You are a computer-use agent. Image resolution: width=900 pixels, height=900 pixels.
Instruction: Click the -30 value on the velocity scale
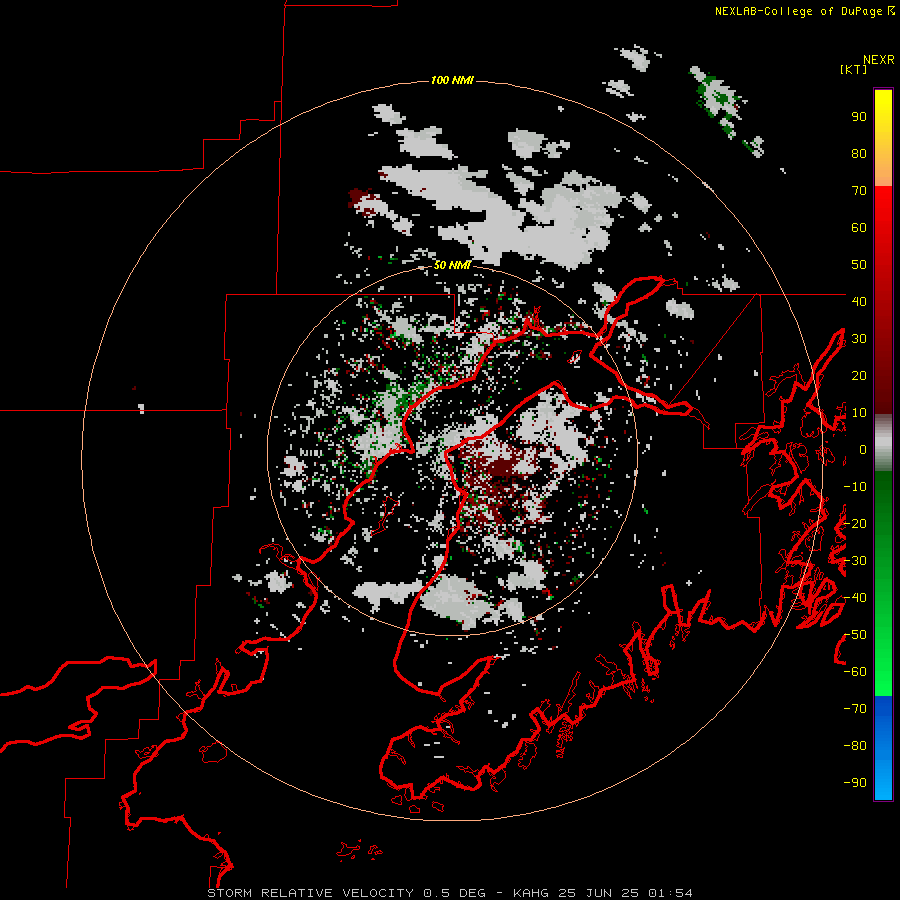click(855, 561)
